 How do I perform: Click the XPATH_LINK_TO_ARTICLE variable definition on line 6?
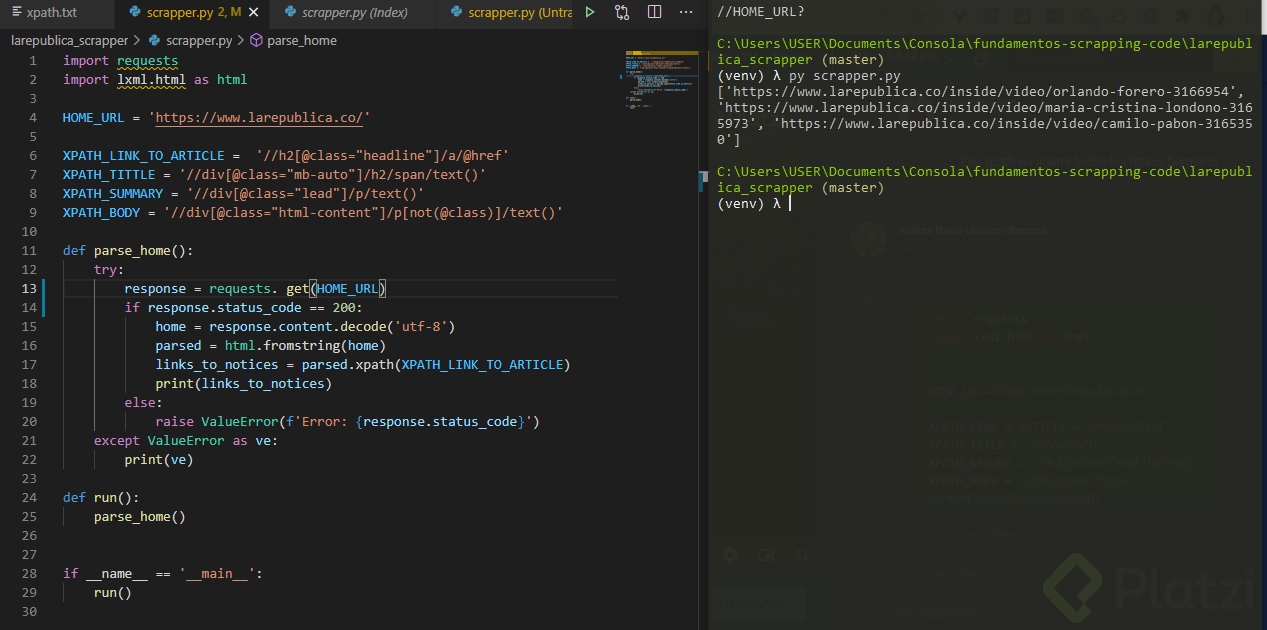144,156
